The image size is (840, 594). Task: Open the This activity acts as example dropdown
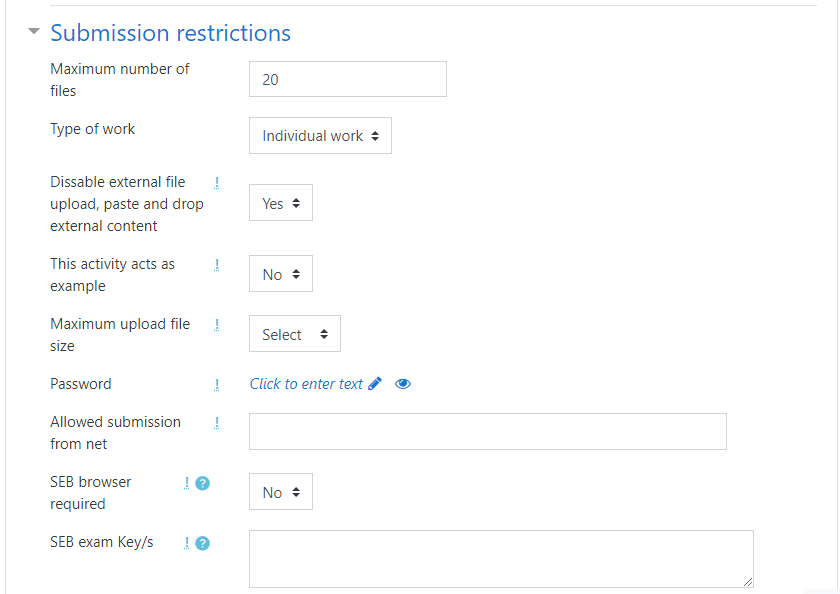click(x=280, y=273)
